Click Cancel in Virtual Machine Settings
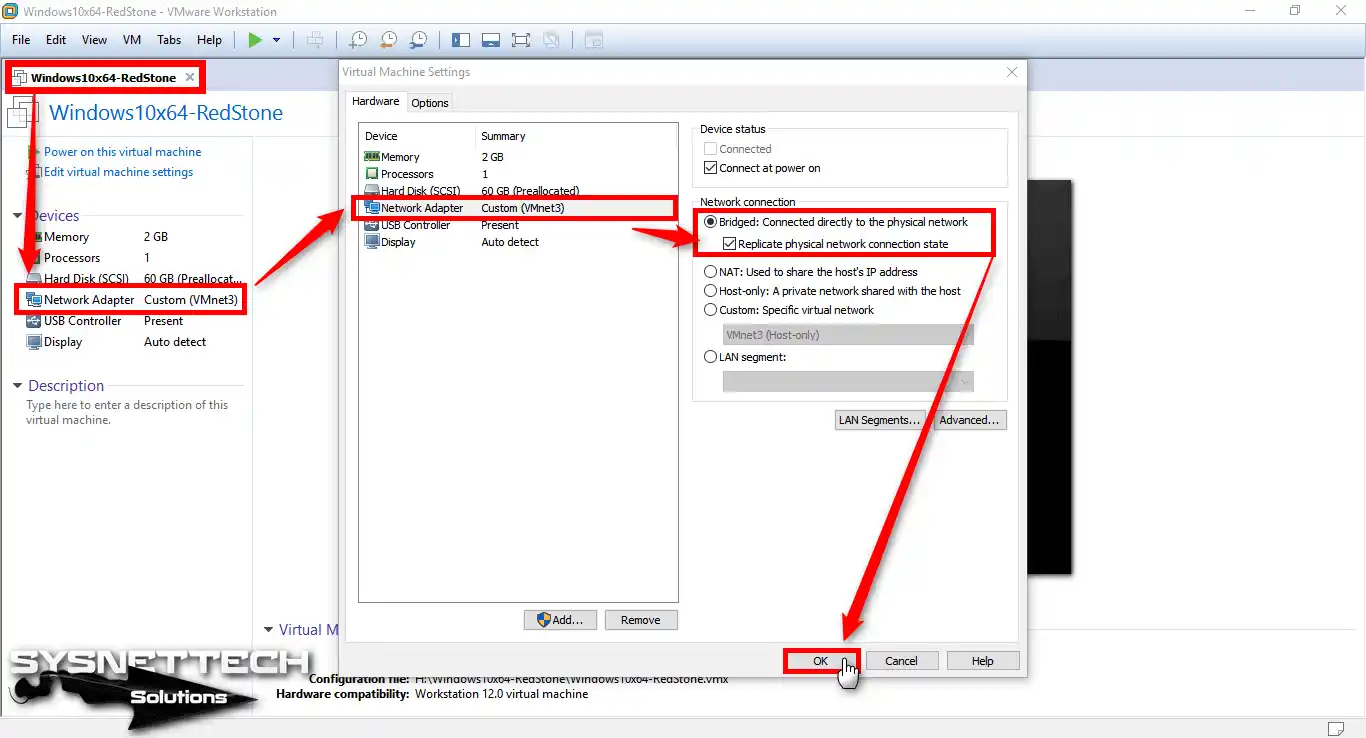Image resolution: width=1366 pixels, height=738 pixels. point(902,661)
